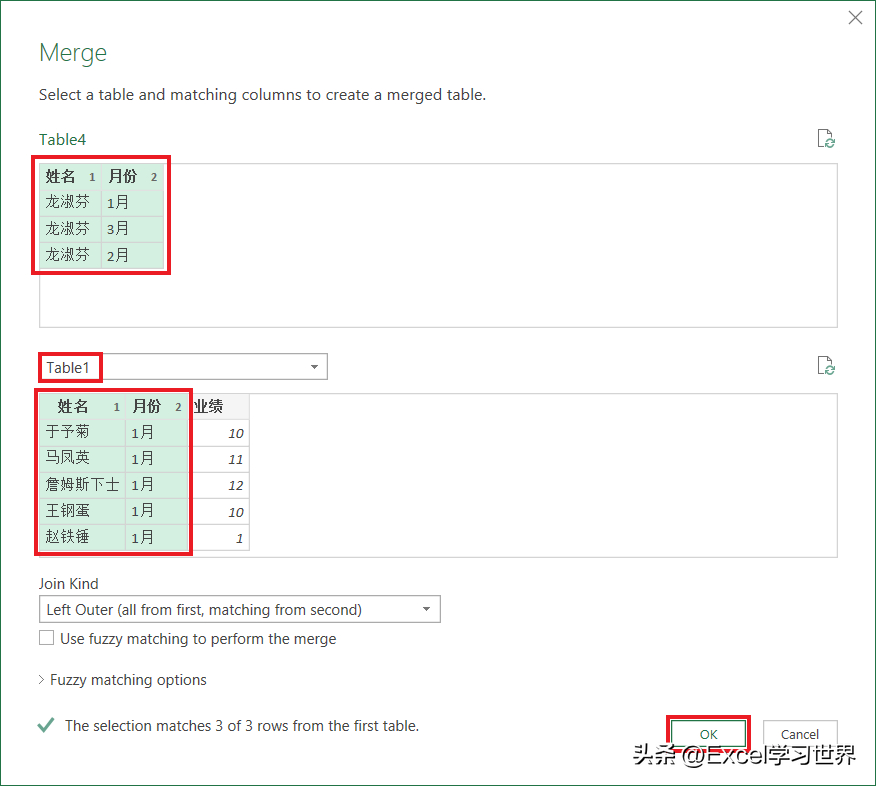
Task: Select 姓名 column header in Table4
Action: tap(70, 177)
